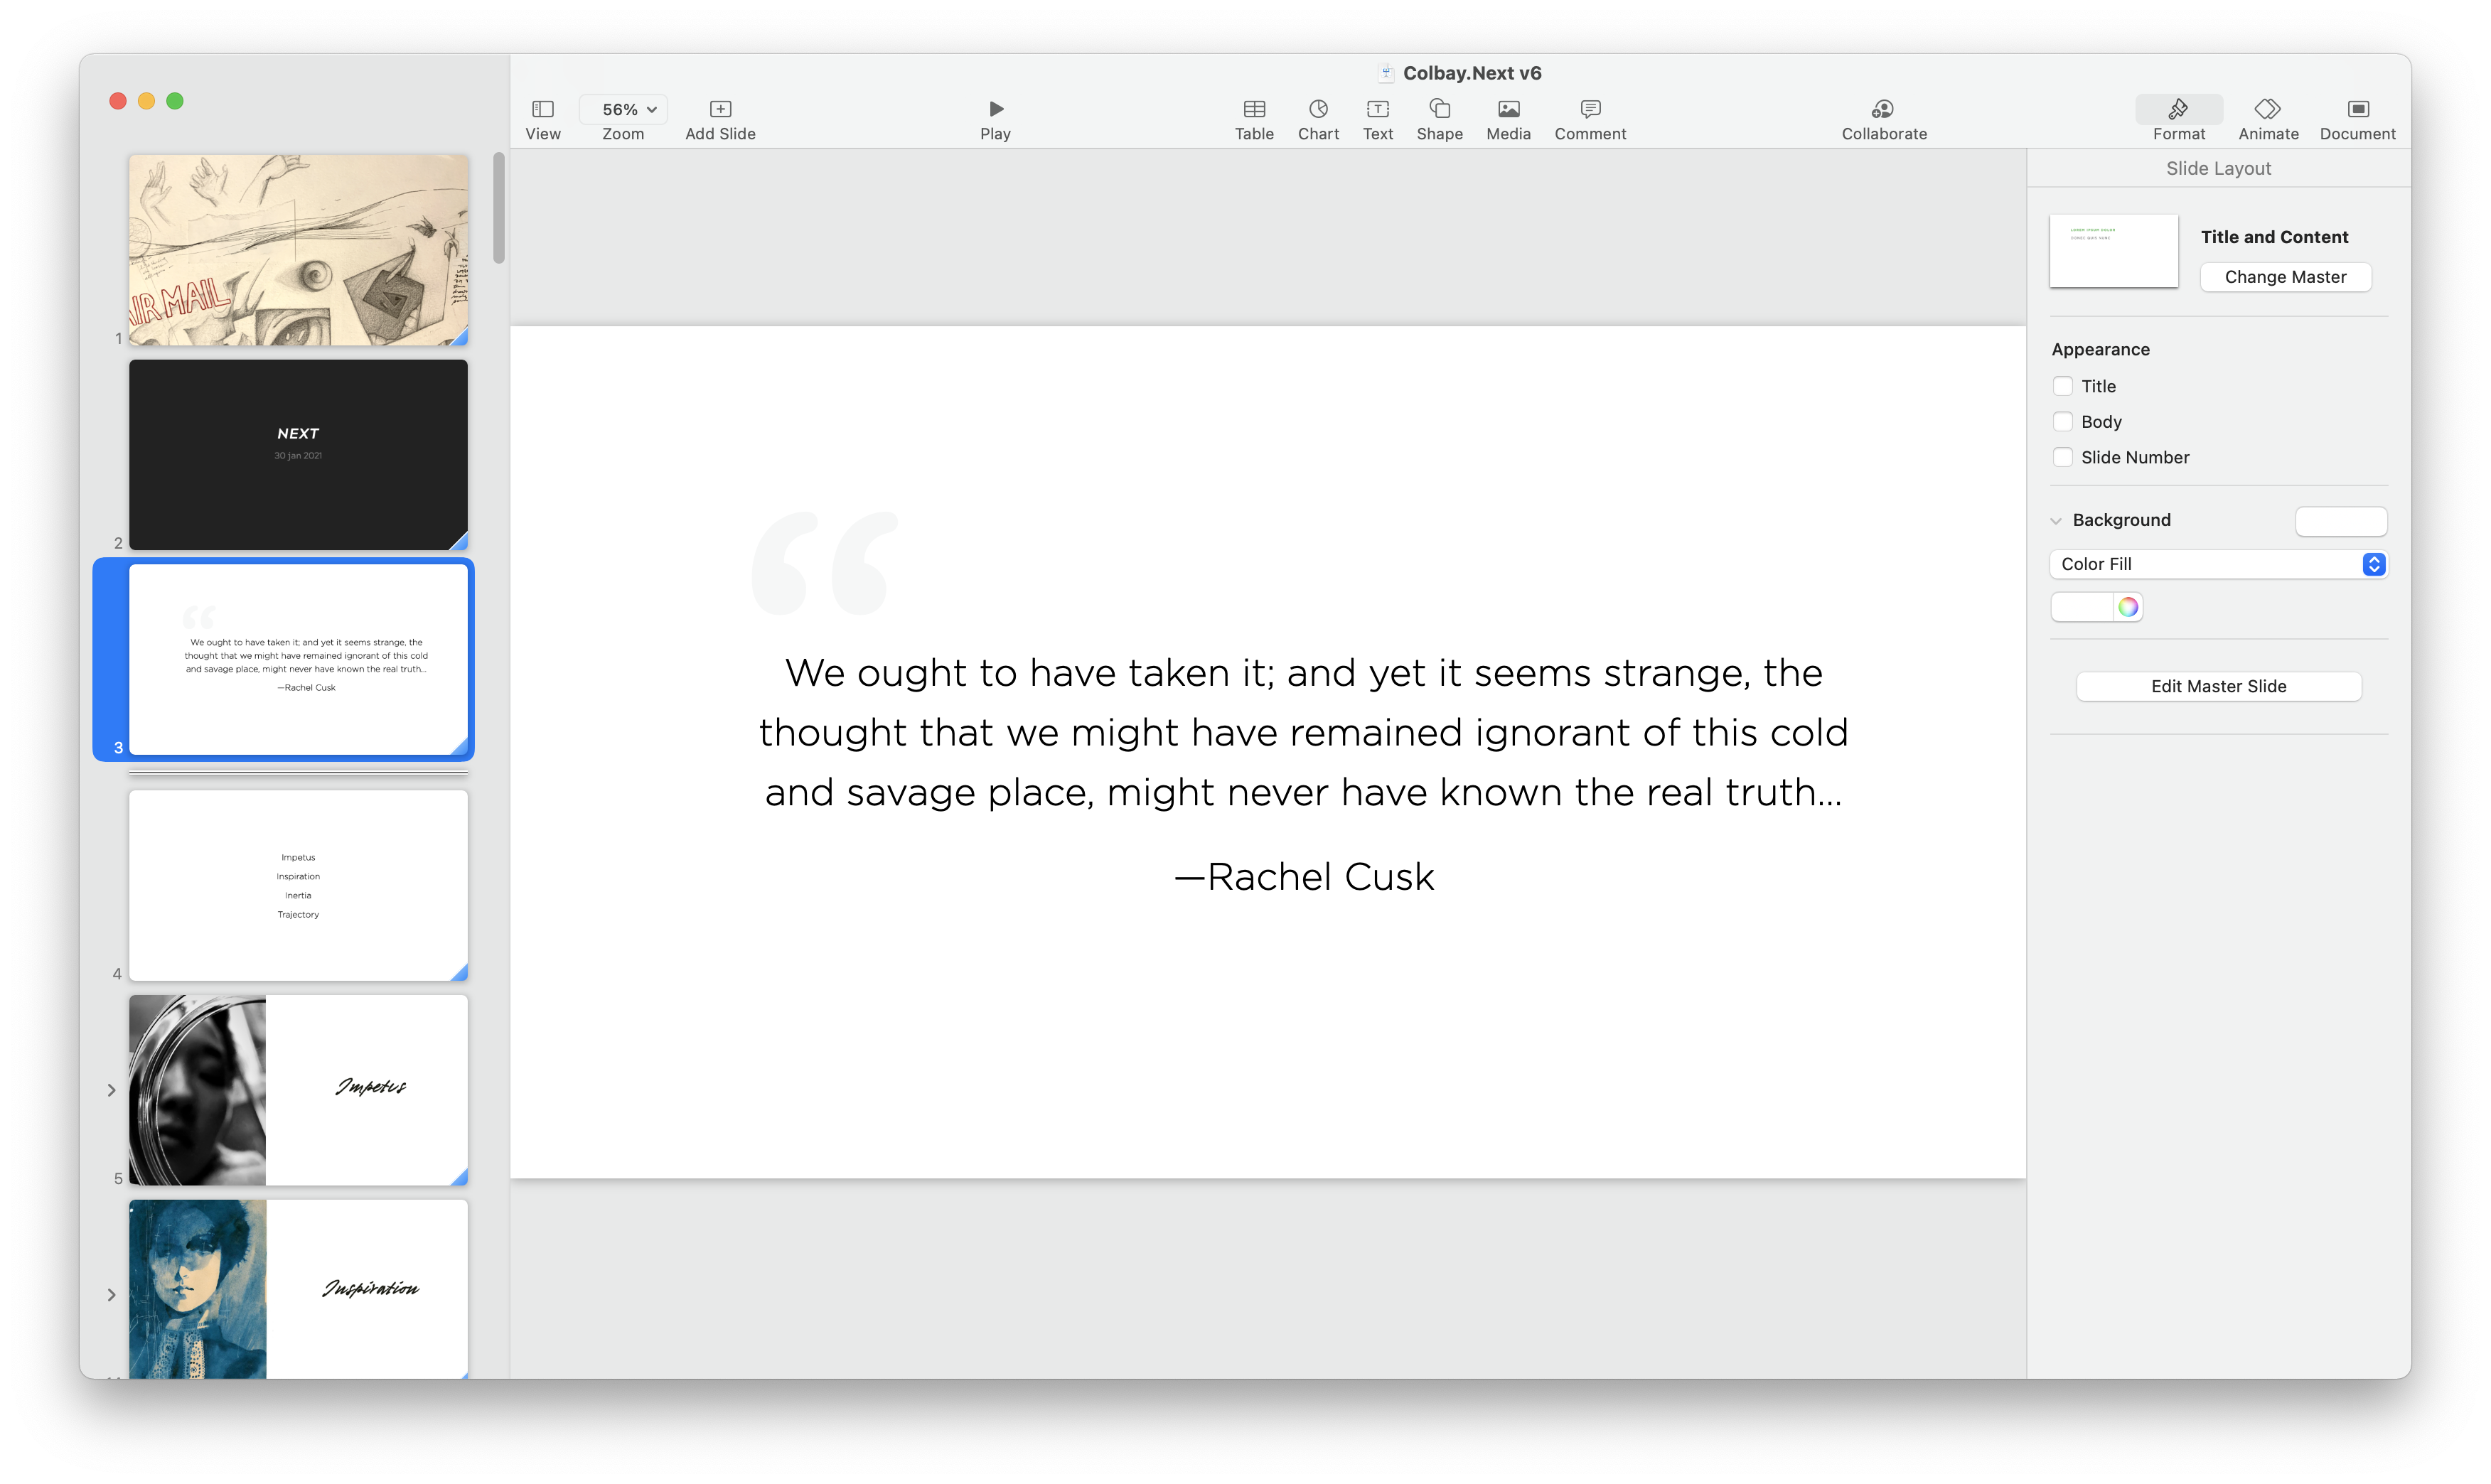2491x1484 pixels.
Task: Select slide 1 Air Mail thumbnail
Action: click(298, 250)
